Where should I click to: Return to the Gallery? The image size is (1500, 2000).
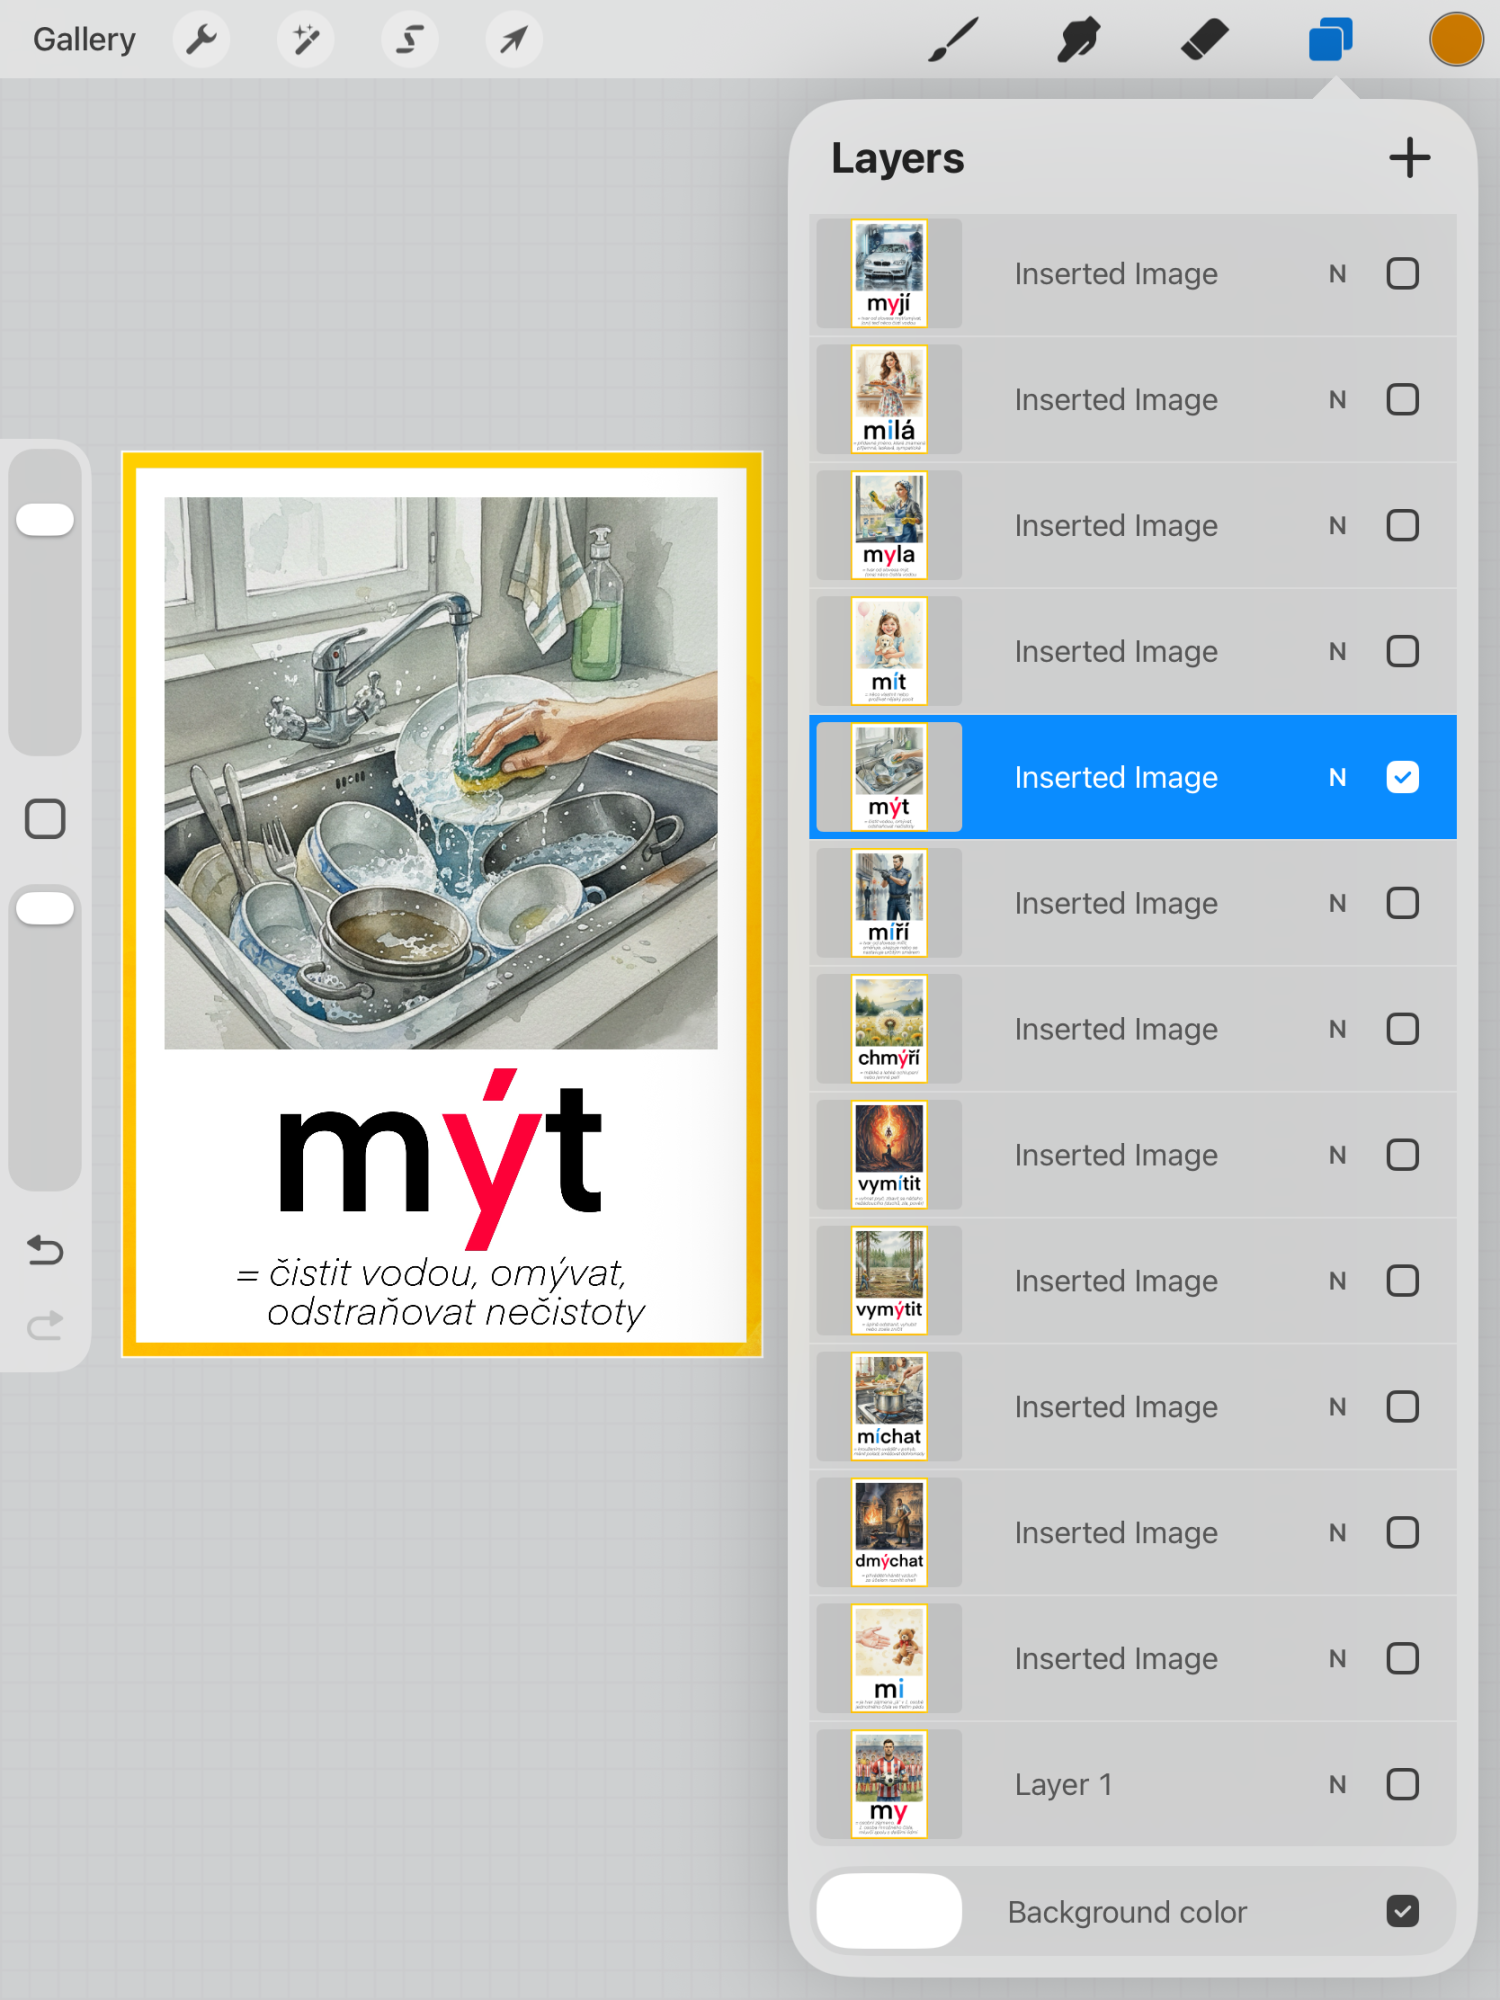coord(84,40)
